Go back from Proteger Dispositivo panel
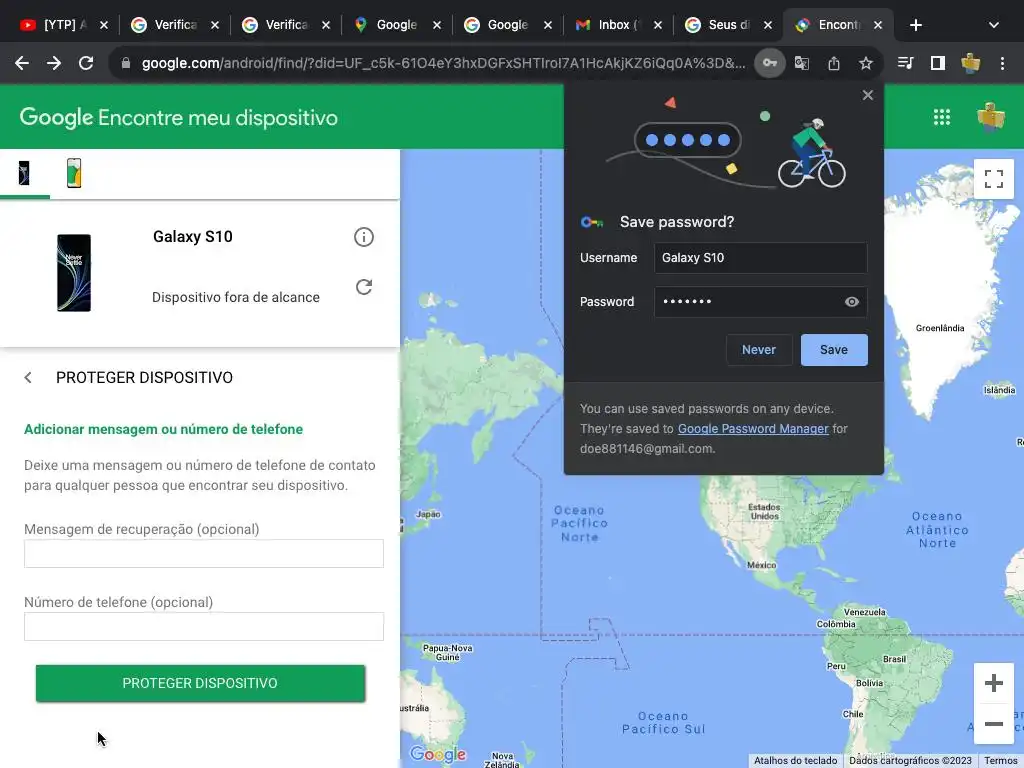The height and width of the screenshot is (768, 1024). pos(28,377)
